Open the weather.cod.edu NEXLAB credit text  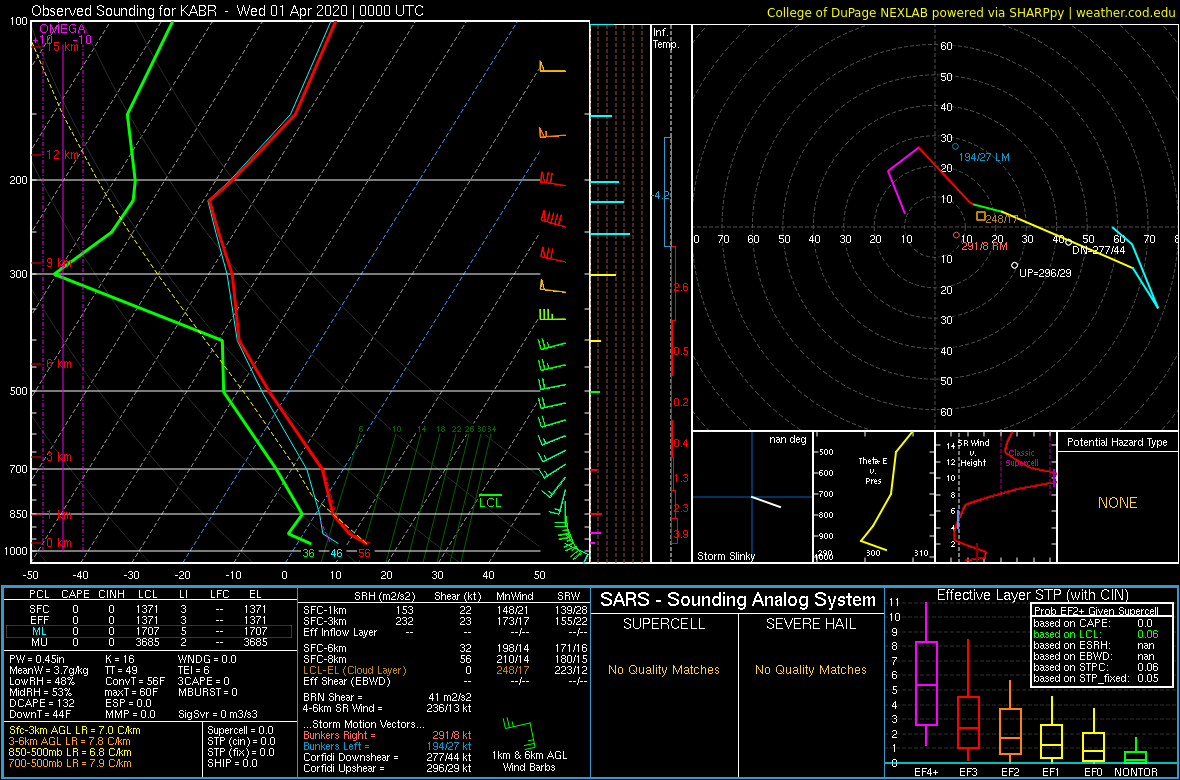pos(970,11)
